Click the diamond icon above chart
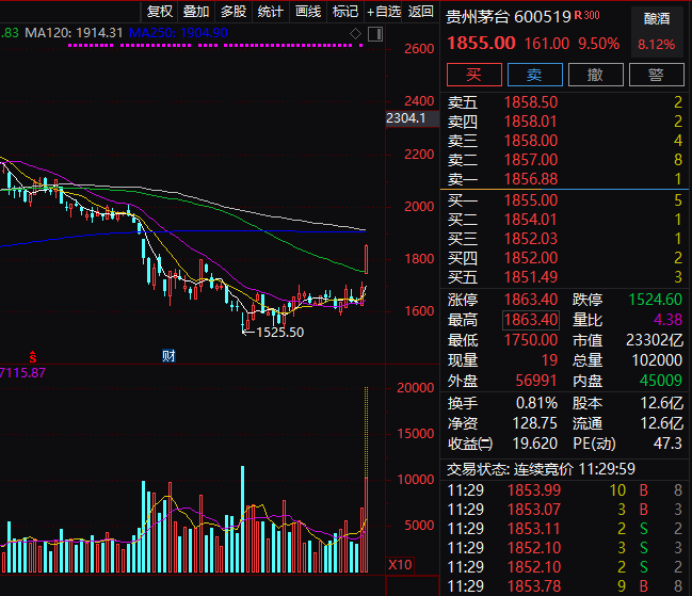Screen dimensions: 693x597 point(355,34)
